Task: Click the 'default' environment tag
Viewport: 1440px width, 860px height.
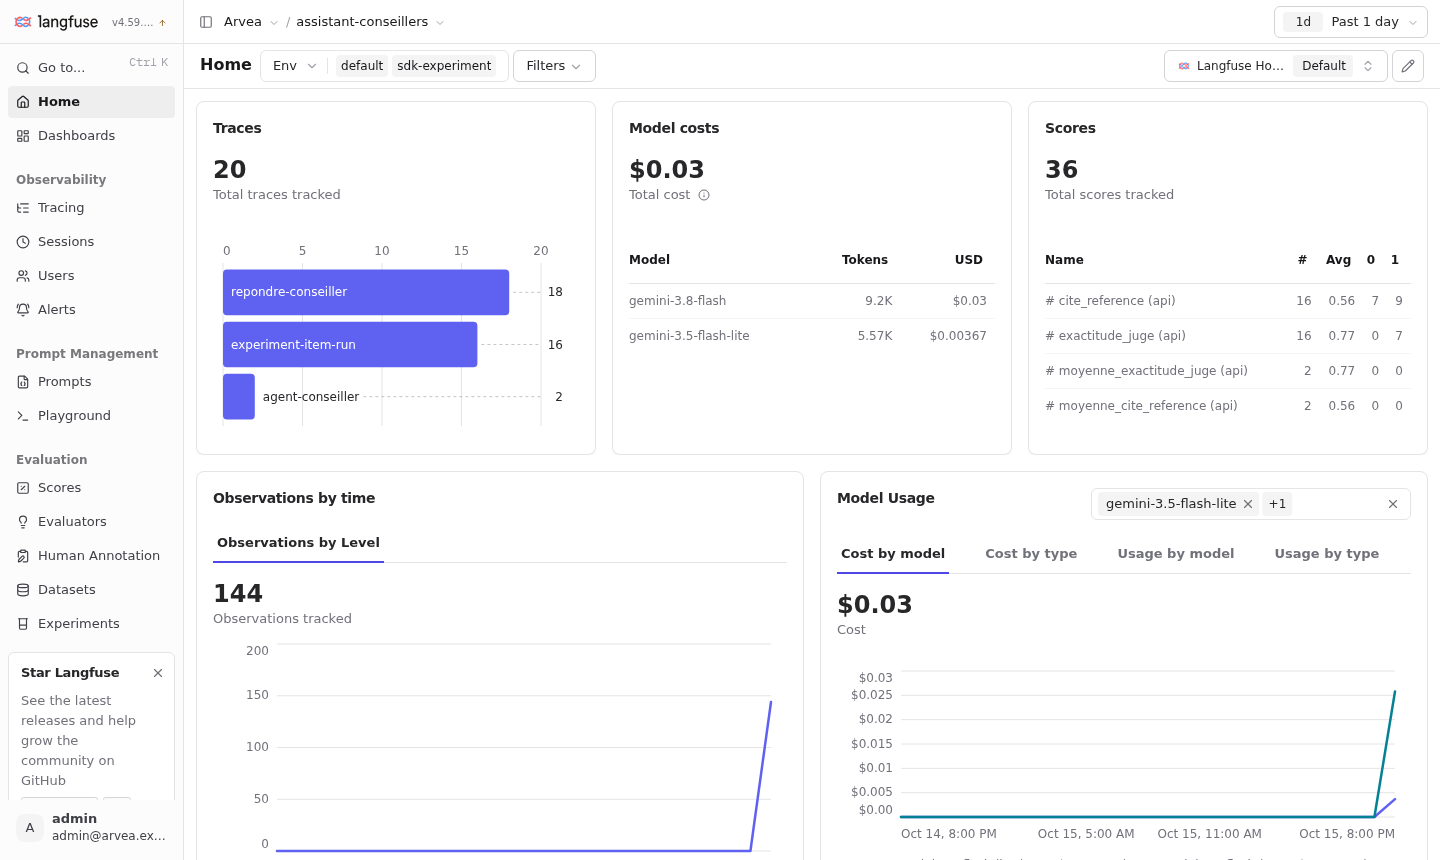Action: 362,66
